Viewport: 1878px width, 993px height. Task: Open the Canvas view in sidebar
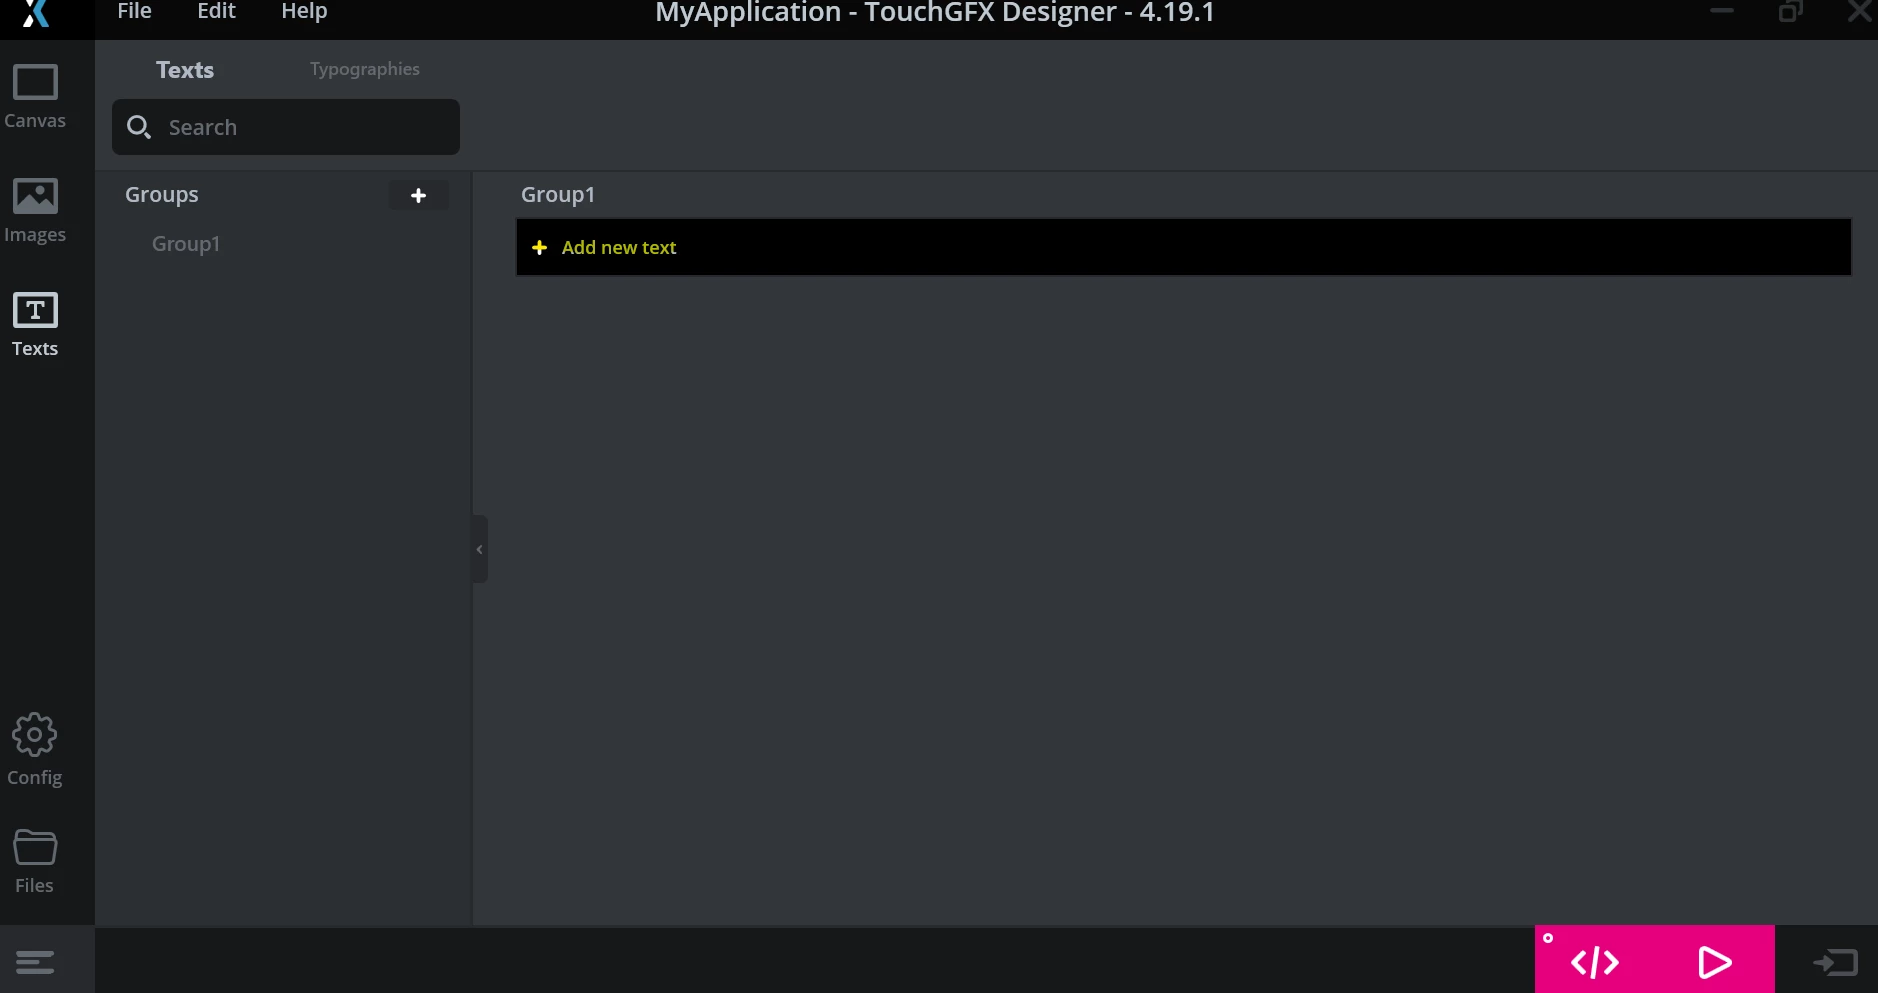pyautogui.click(x=35, y=97)
